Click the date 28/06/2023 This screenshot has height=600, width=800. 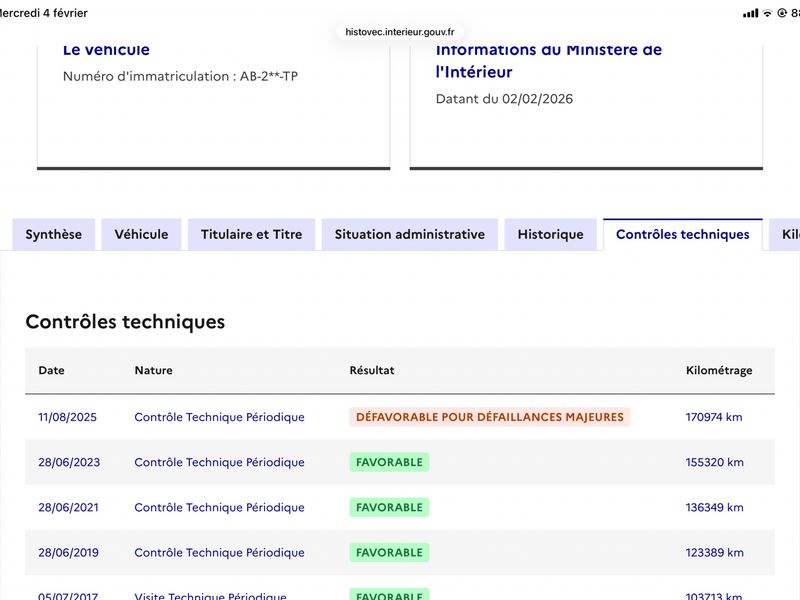[69, 462]
